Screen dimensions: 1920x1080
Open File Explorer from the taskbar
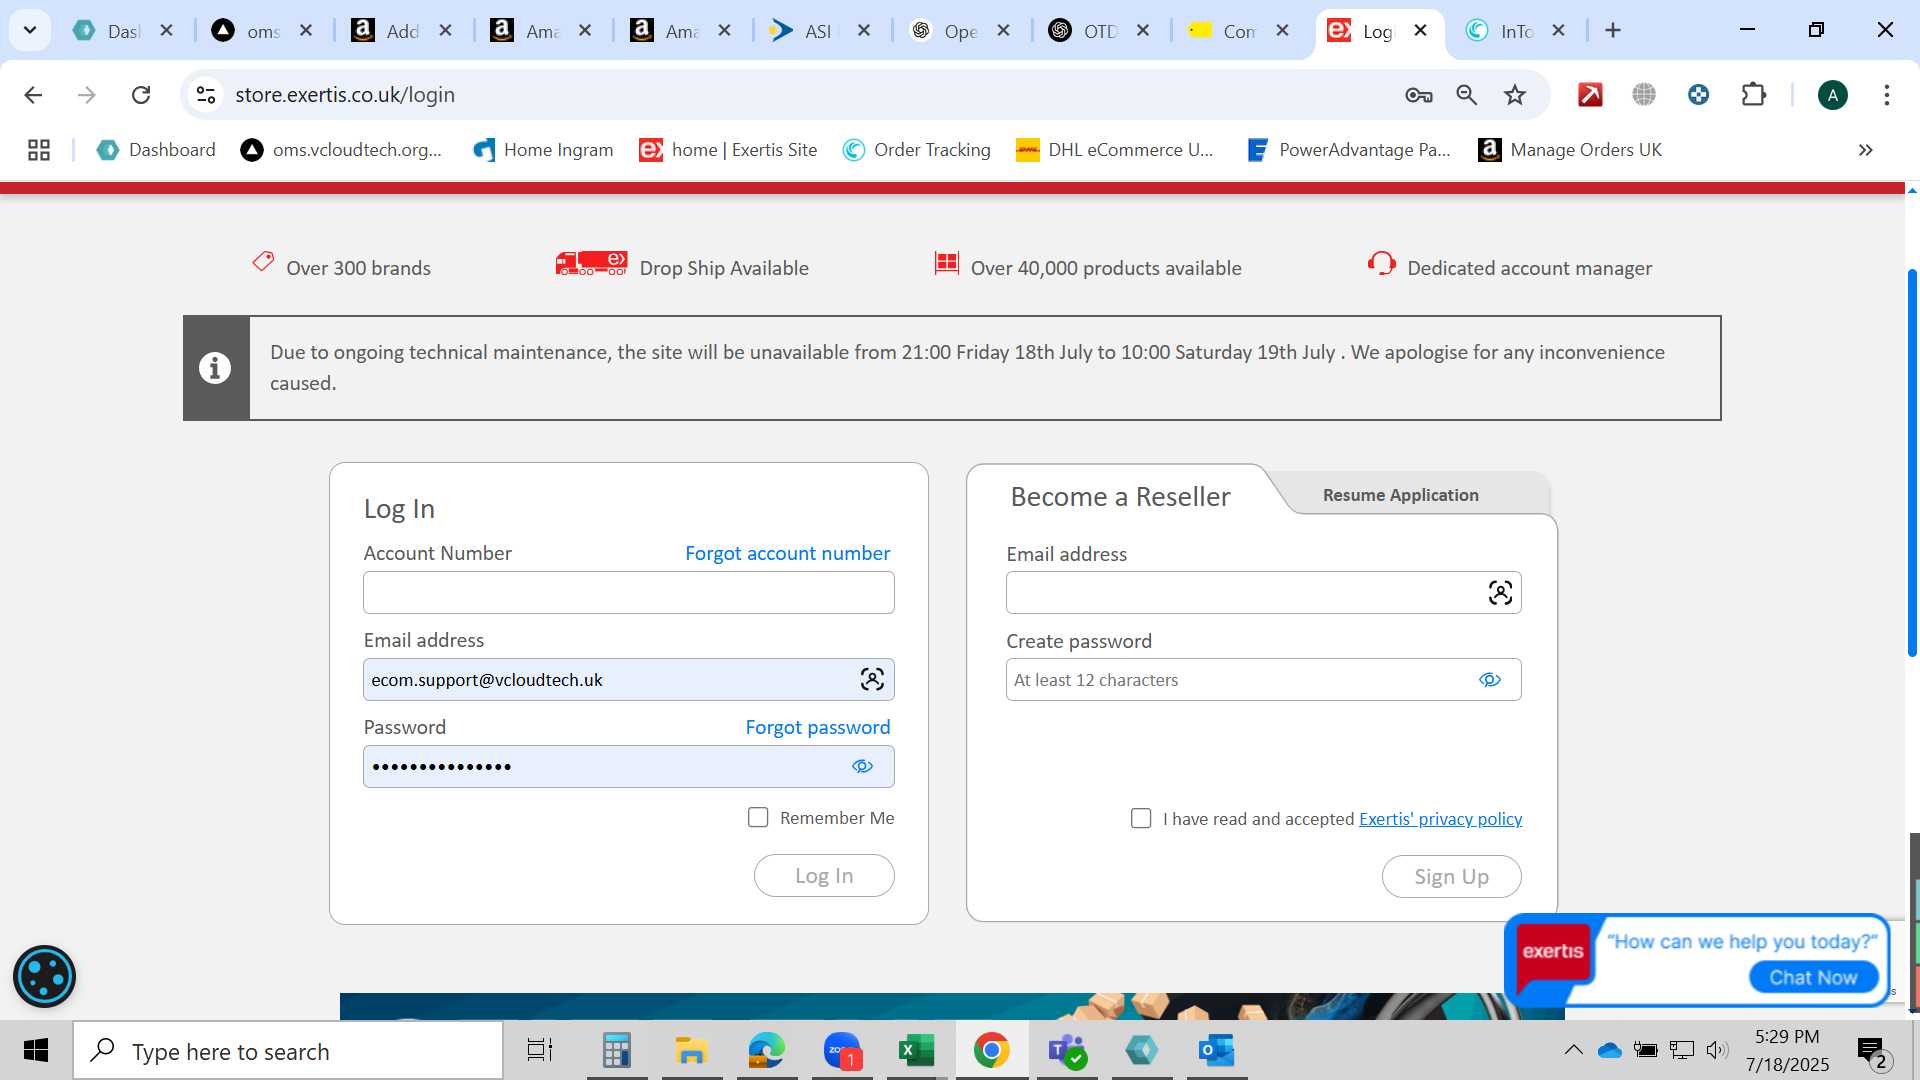[691, 1051]
